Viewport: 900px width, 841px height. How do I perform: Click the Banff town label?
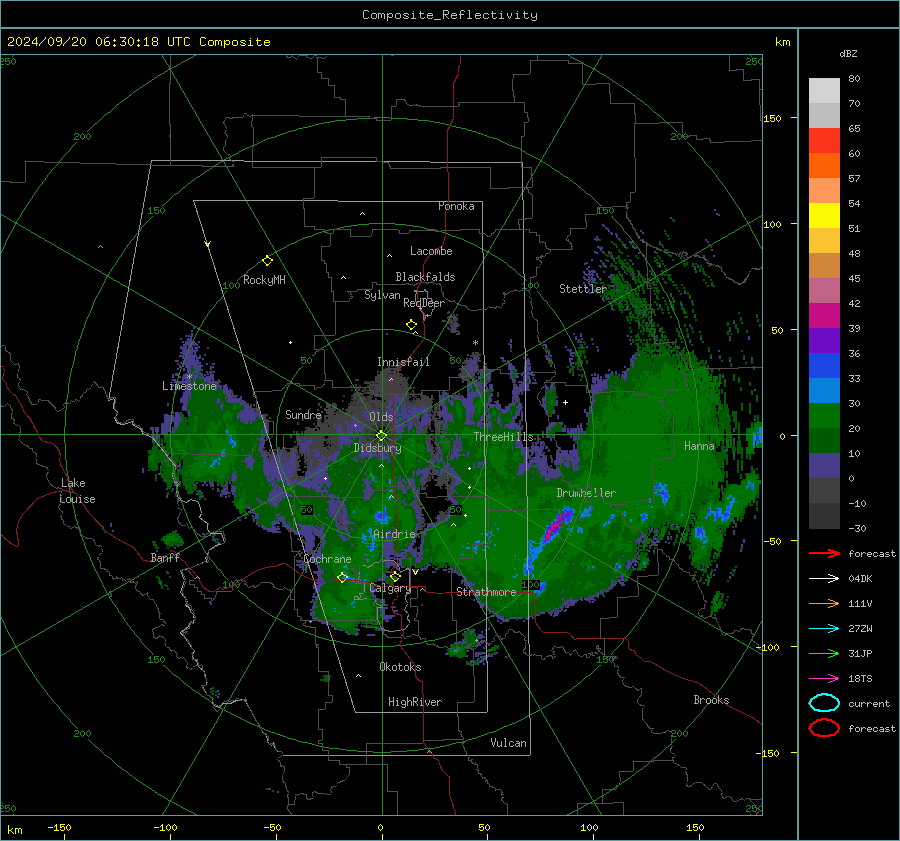(165, 557)
